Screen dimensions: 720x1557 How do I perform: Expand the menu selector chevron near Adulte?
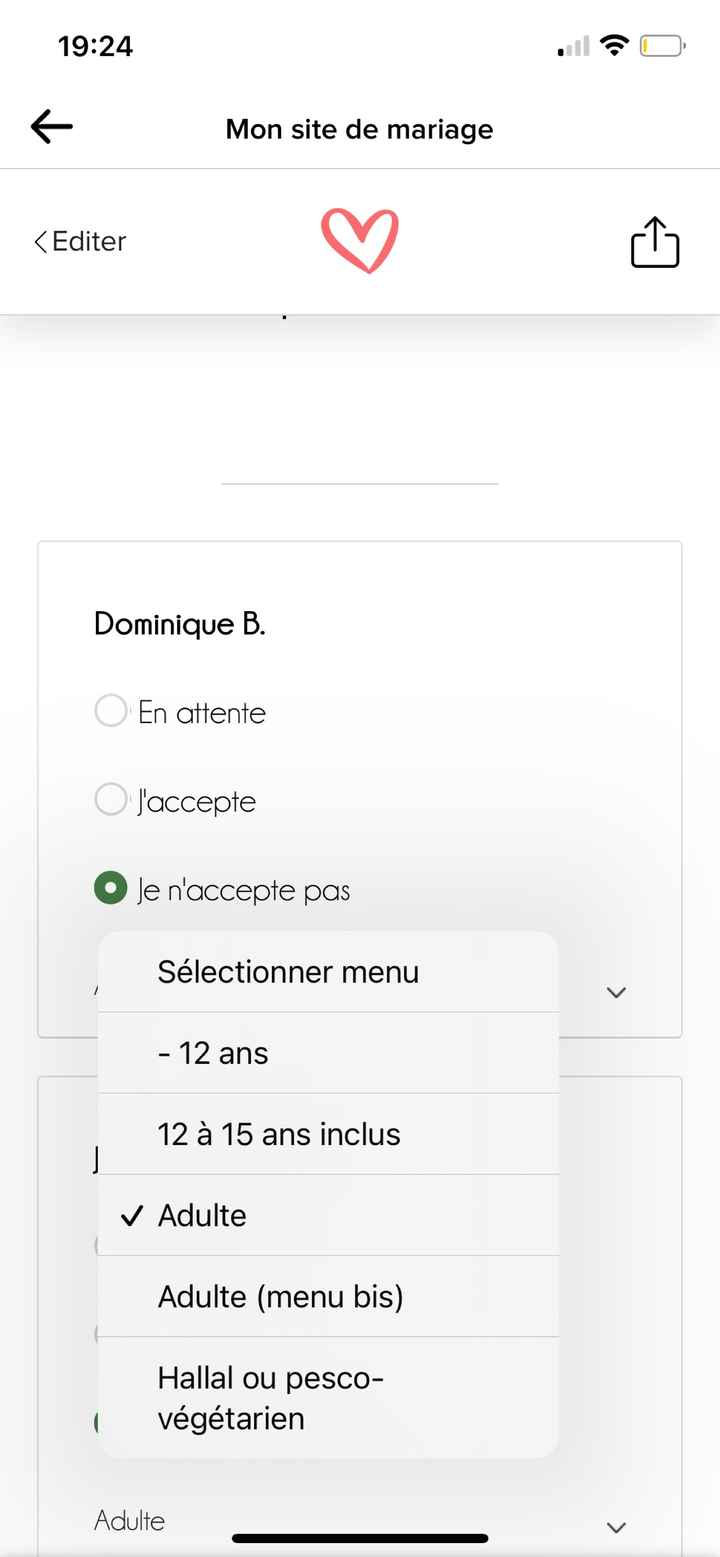tap(616, 992)
